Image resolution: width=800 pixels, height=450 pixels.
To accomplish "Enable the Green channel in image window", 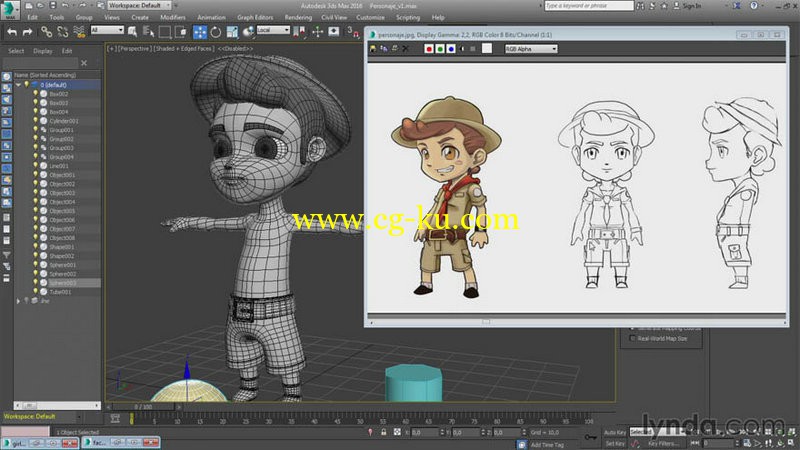I will 440,49.
